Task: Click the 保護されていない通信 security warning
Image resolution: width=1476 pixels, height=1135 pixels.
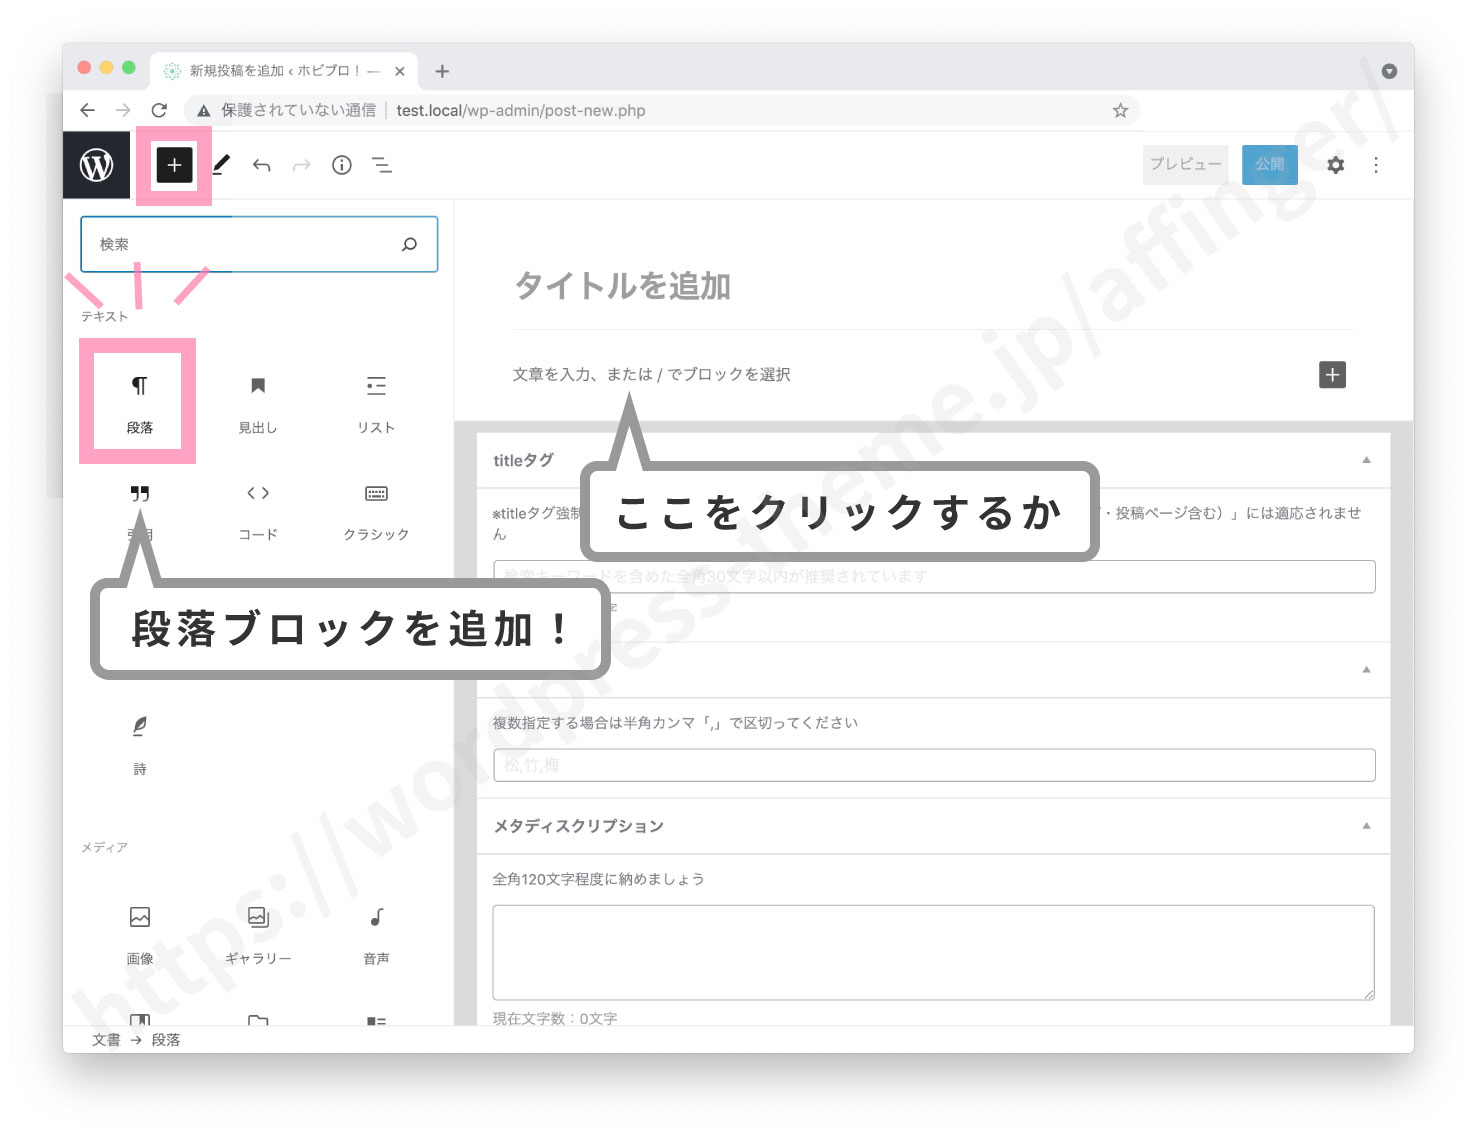Action: click(287, 110)
